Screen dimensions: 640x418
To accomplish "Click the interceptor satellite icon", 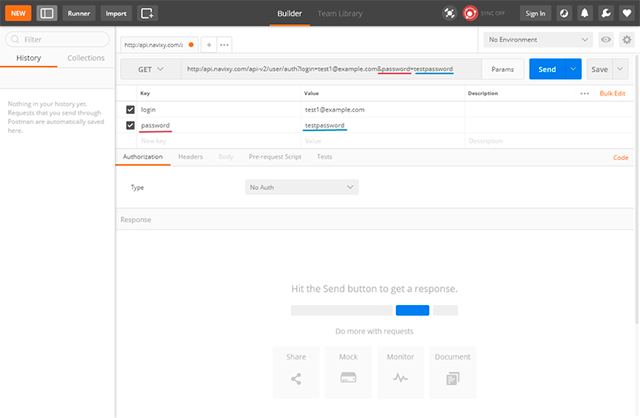I will click(449, 13).
